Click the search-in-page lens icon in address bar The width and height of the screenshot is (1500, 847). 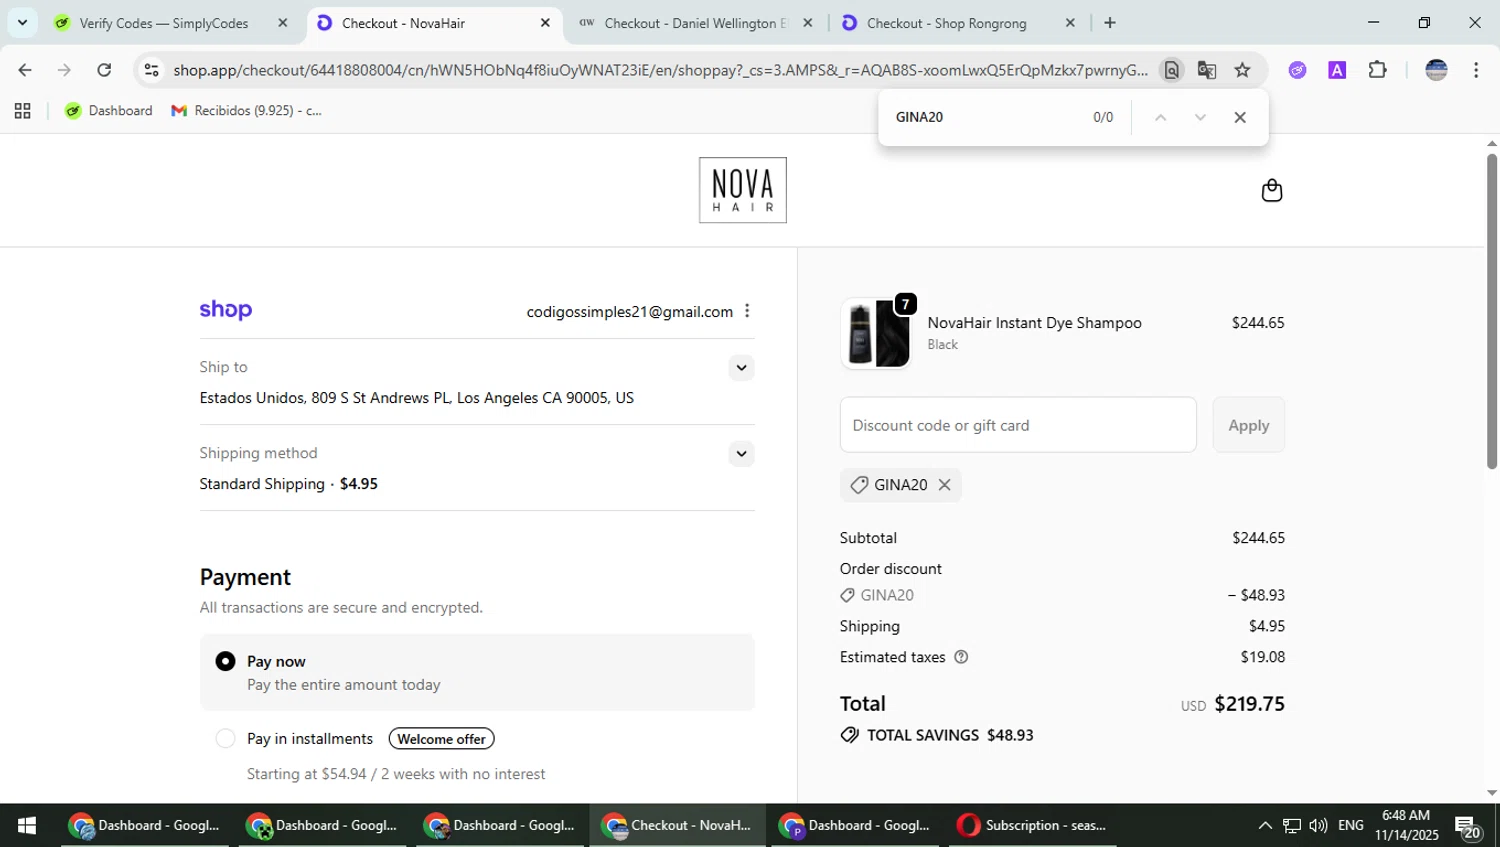(x=1171, y=70)
